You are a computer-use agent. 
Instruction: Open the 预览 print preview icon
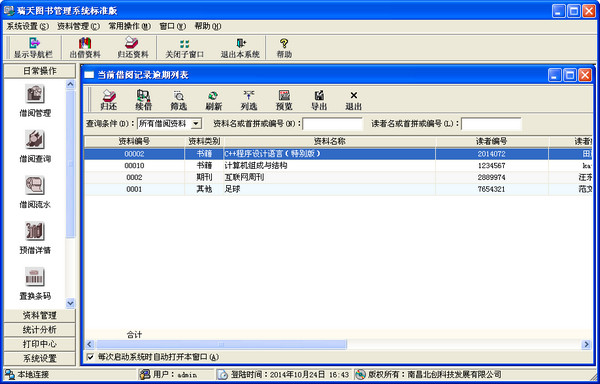284,101
